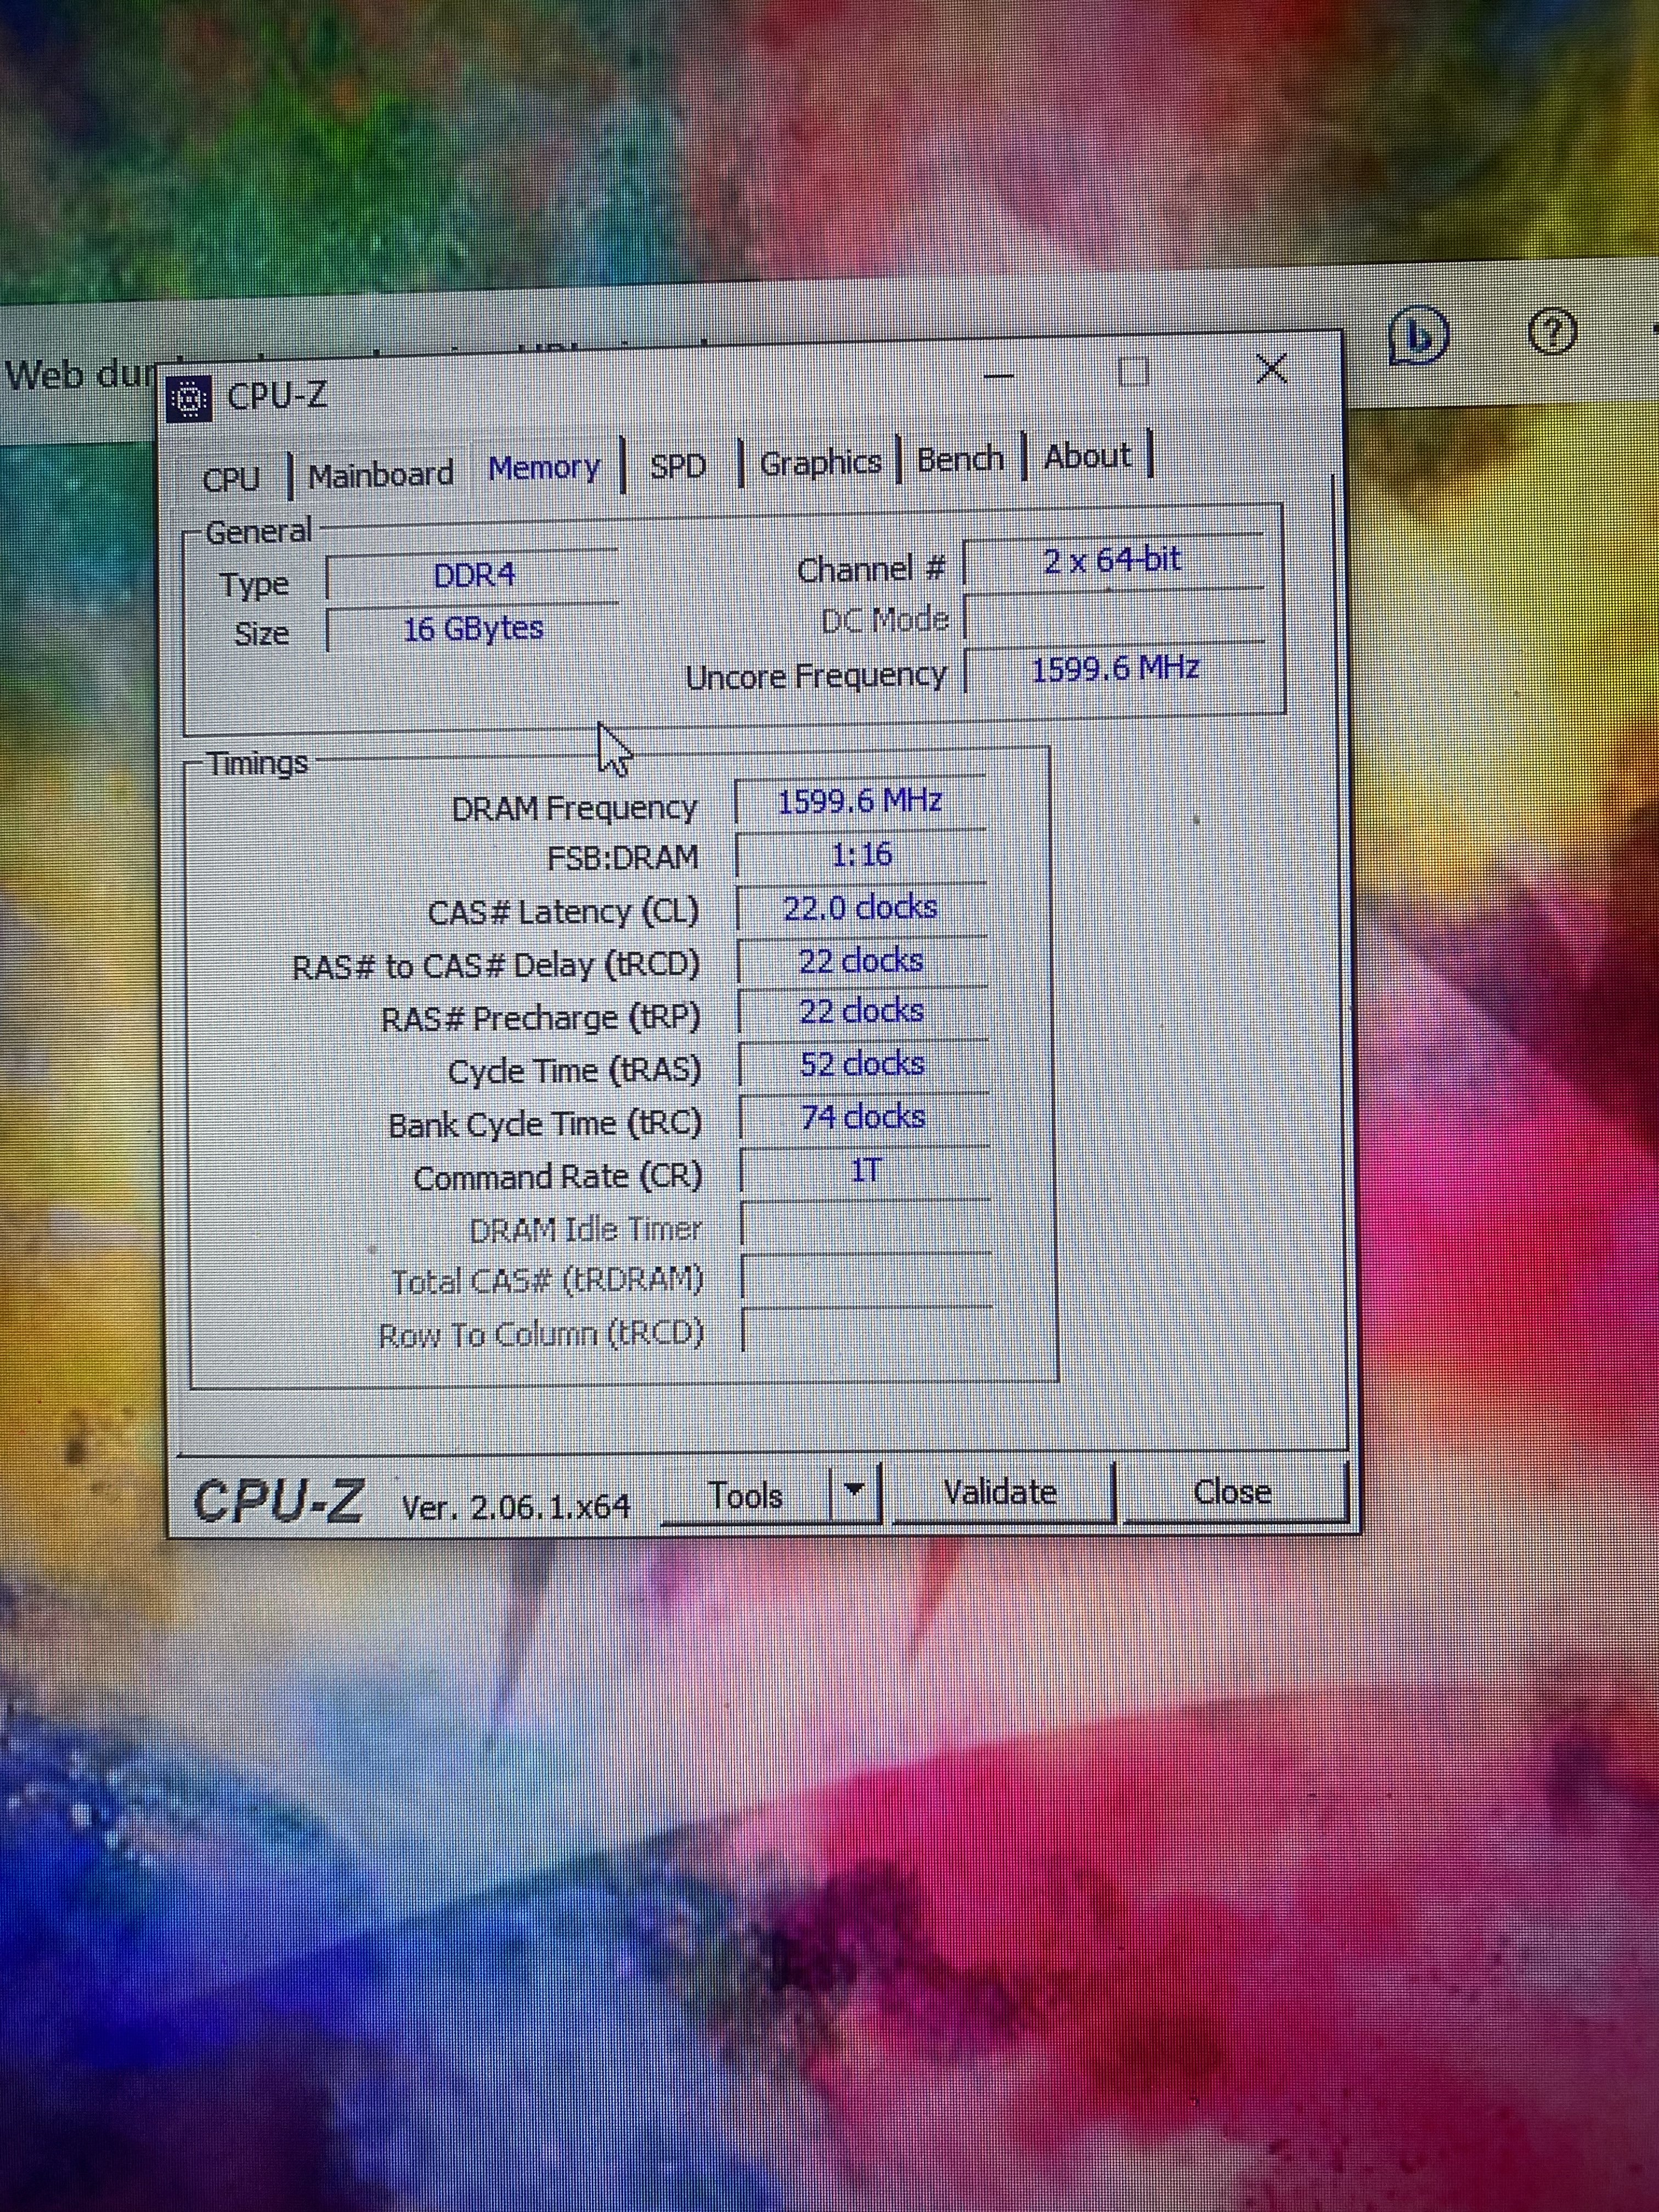The width and height of the screenshot is (1659, 2212).
Task: Open the About tab
Action: pyautogui.click(x=1088, y=456)
